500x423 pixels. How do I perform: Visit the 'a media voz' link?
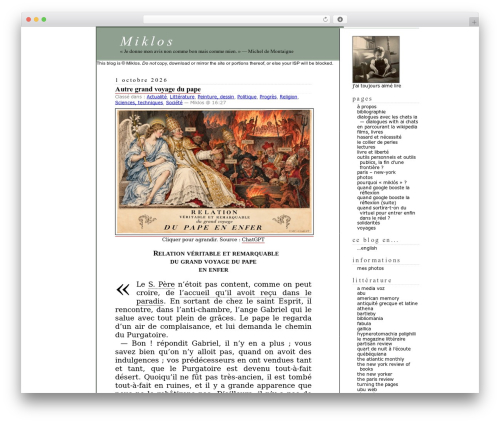tap(370, 288)
